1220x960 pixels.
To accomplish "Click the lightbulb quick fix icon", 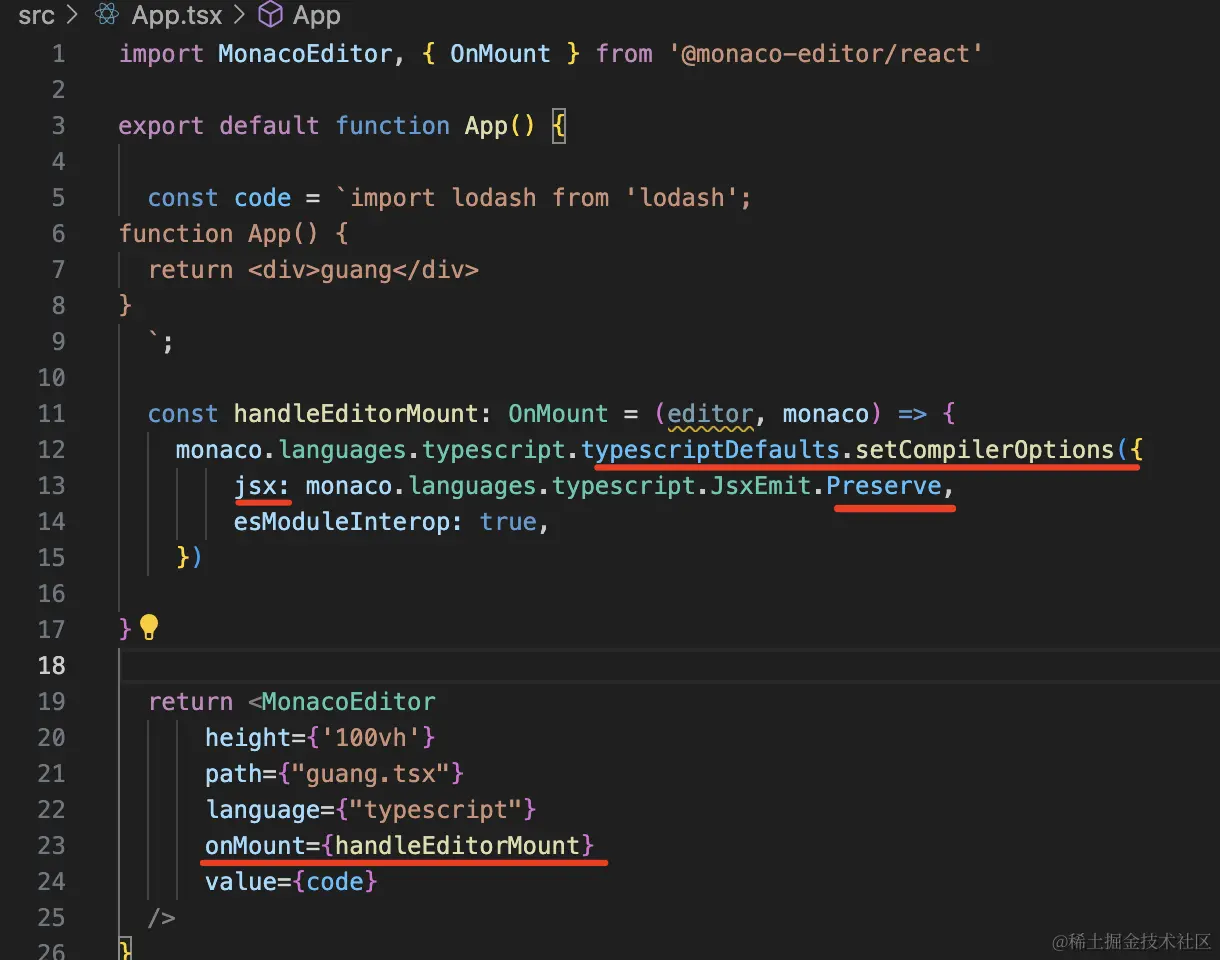I will [x=149, y=627].
